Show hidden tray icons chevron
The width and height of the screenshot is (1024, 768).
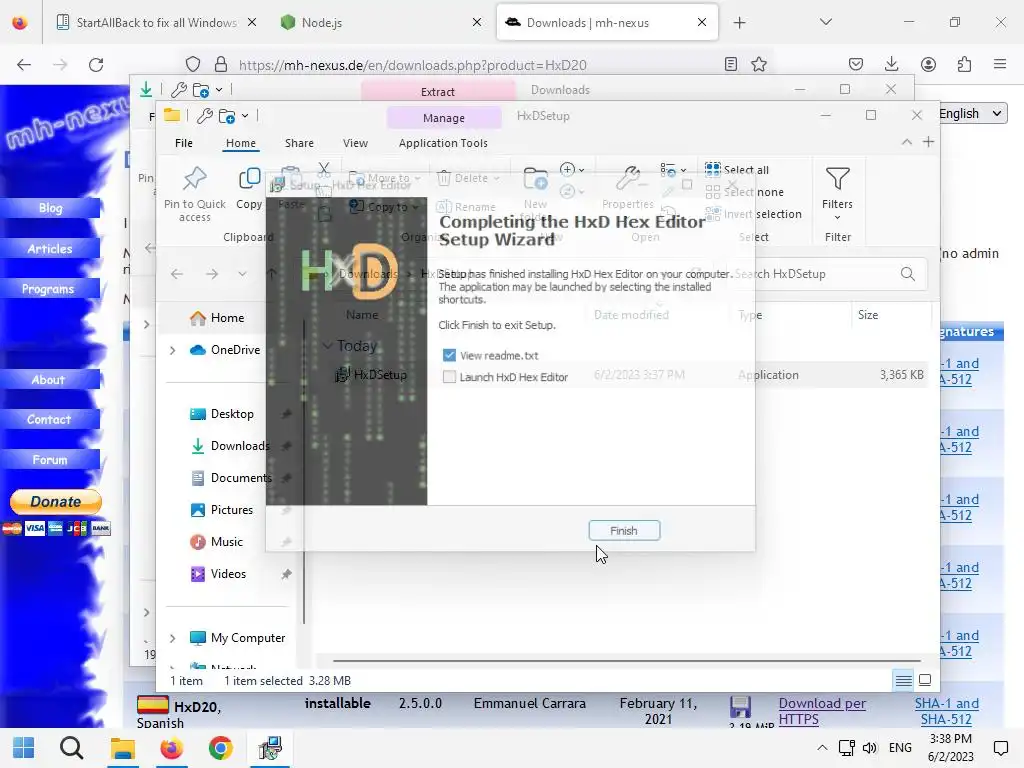pos(822,748)
